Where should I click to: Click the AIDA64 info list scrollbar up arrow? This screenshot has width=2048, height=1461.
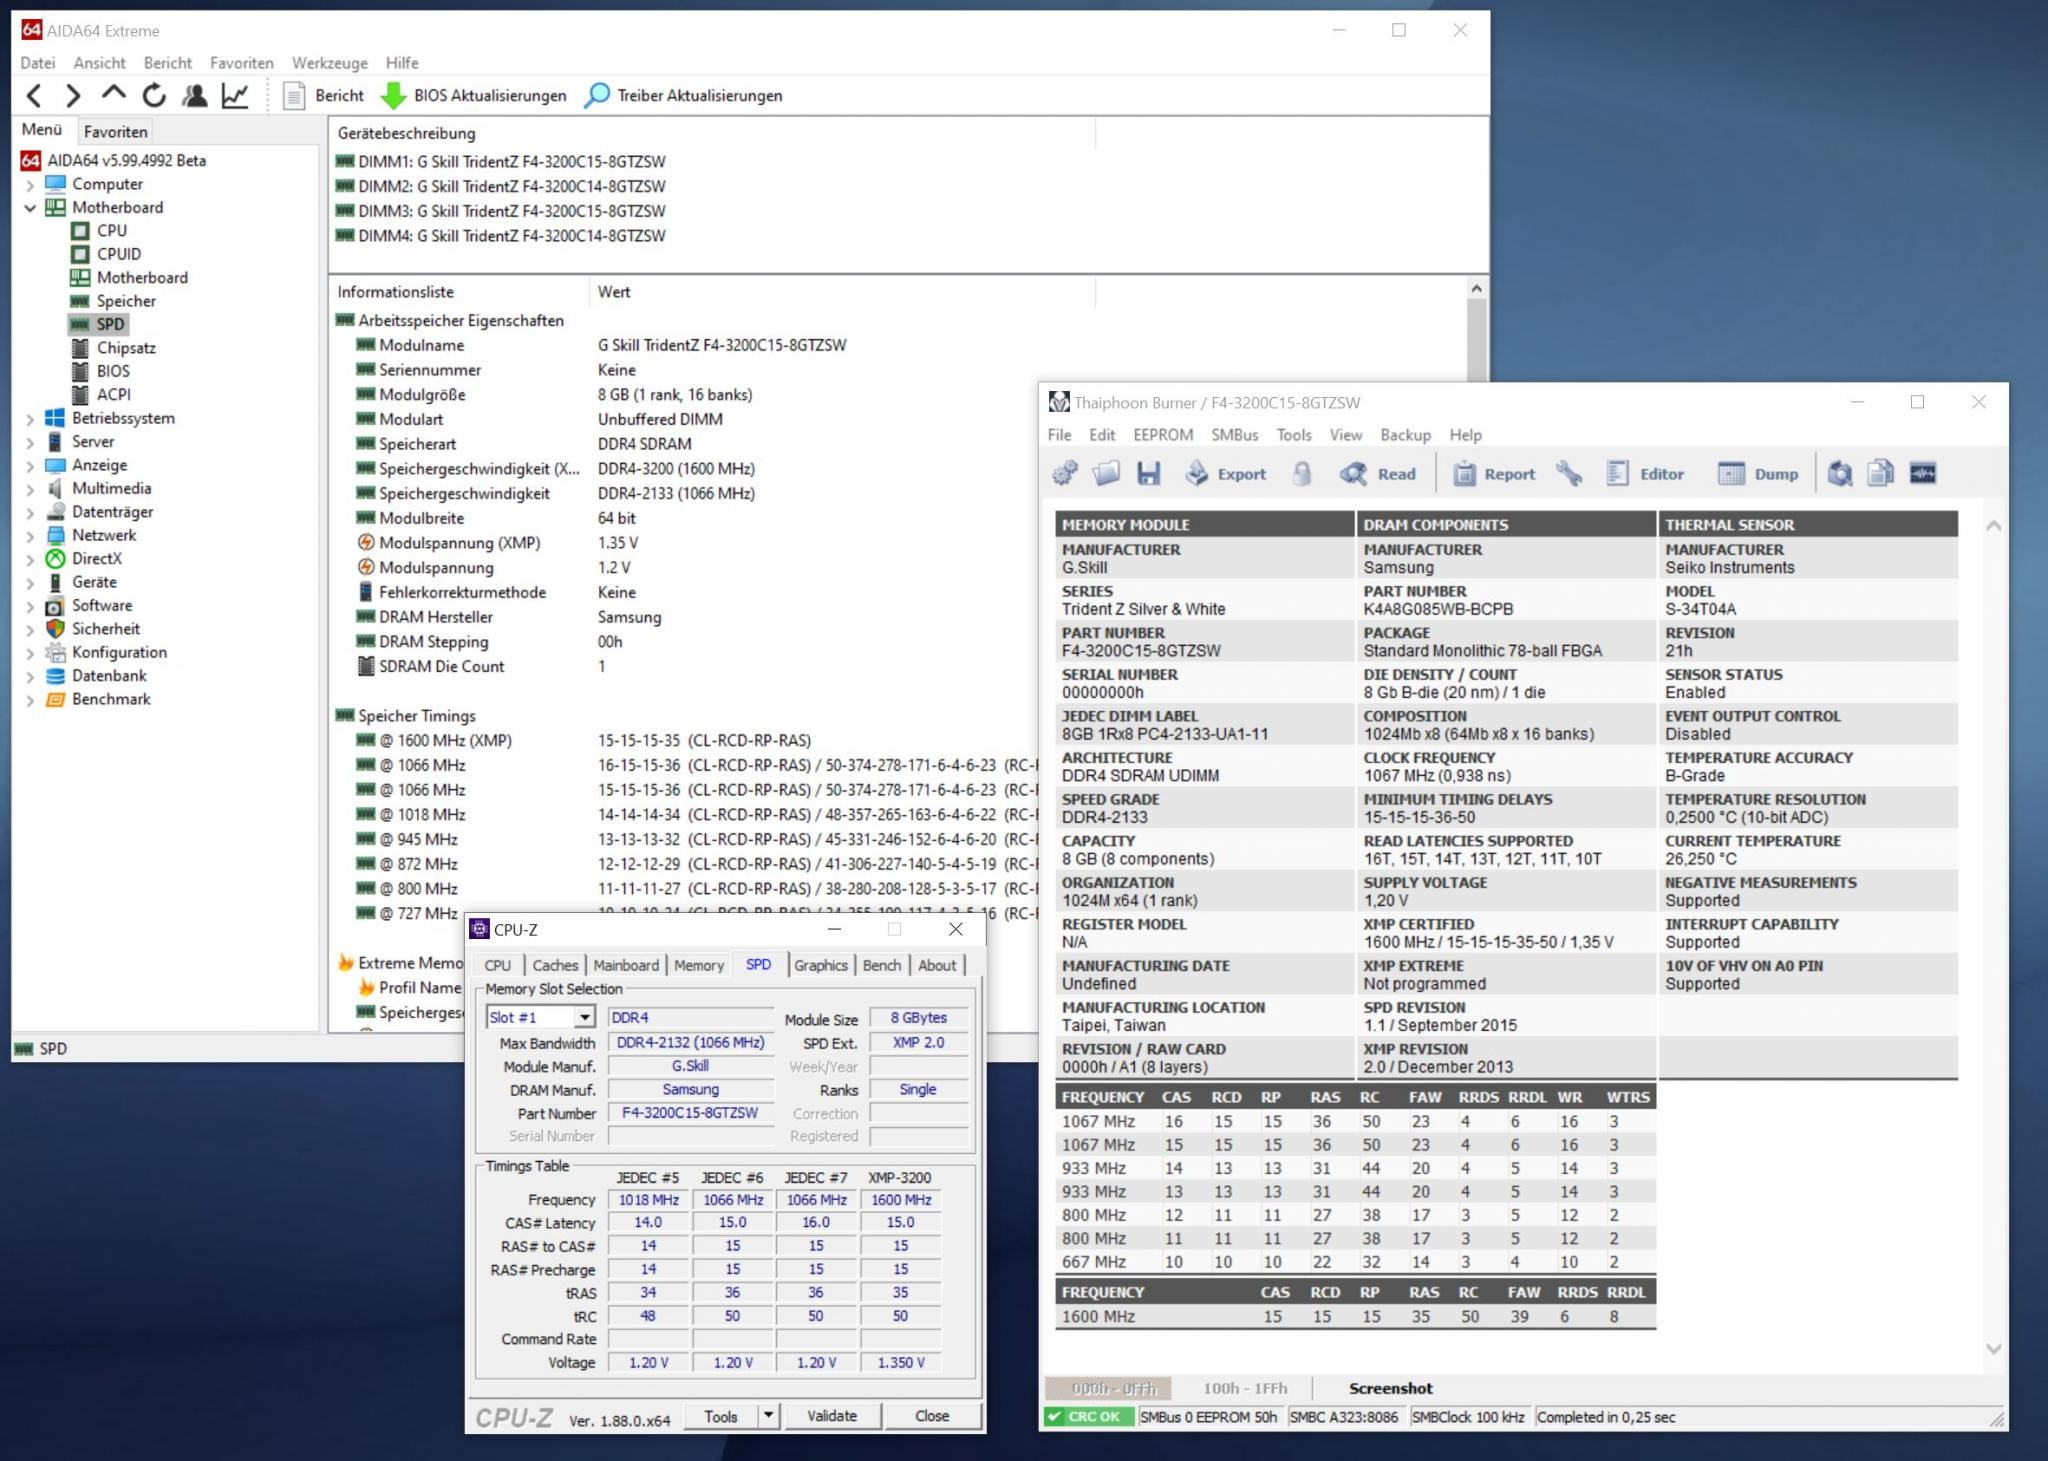[1477, 289]
